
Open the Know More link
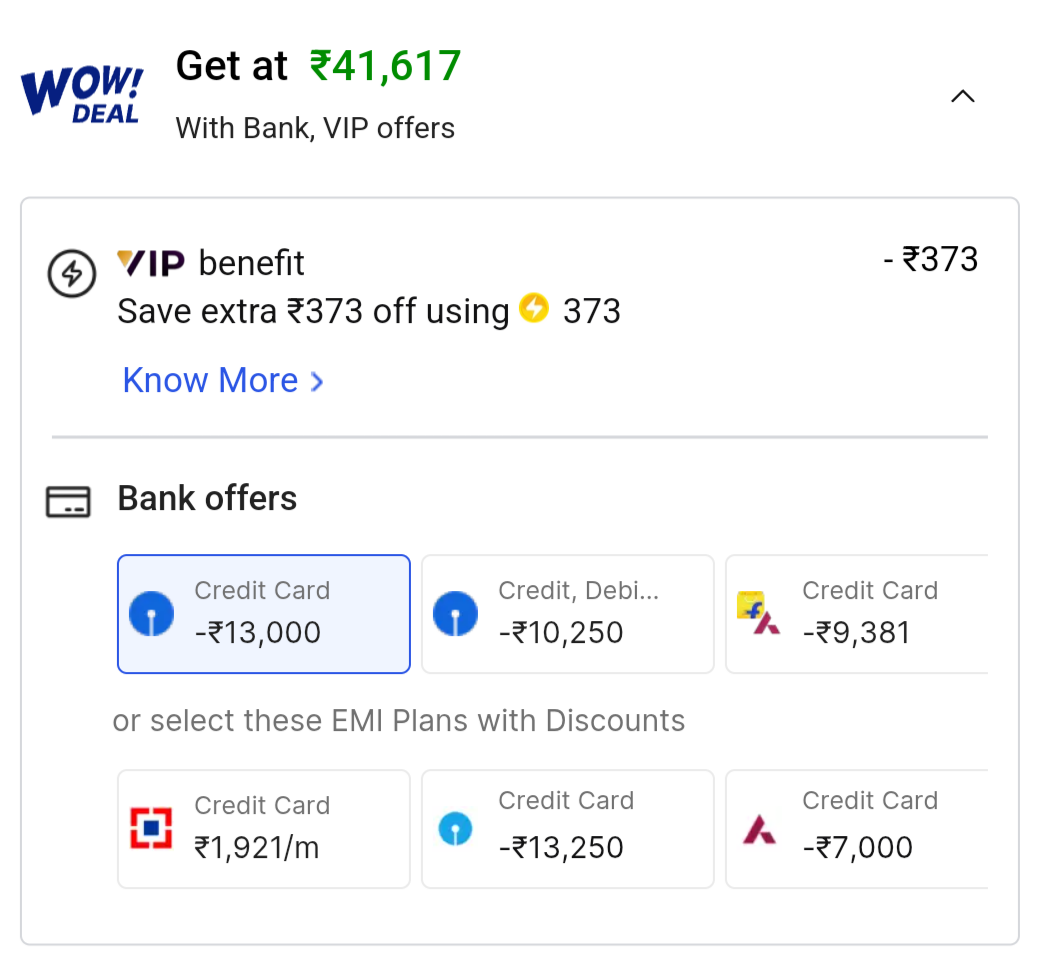pyautogui.click(x=211, y=381)
